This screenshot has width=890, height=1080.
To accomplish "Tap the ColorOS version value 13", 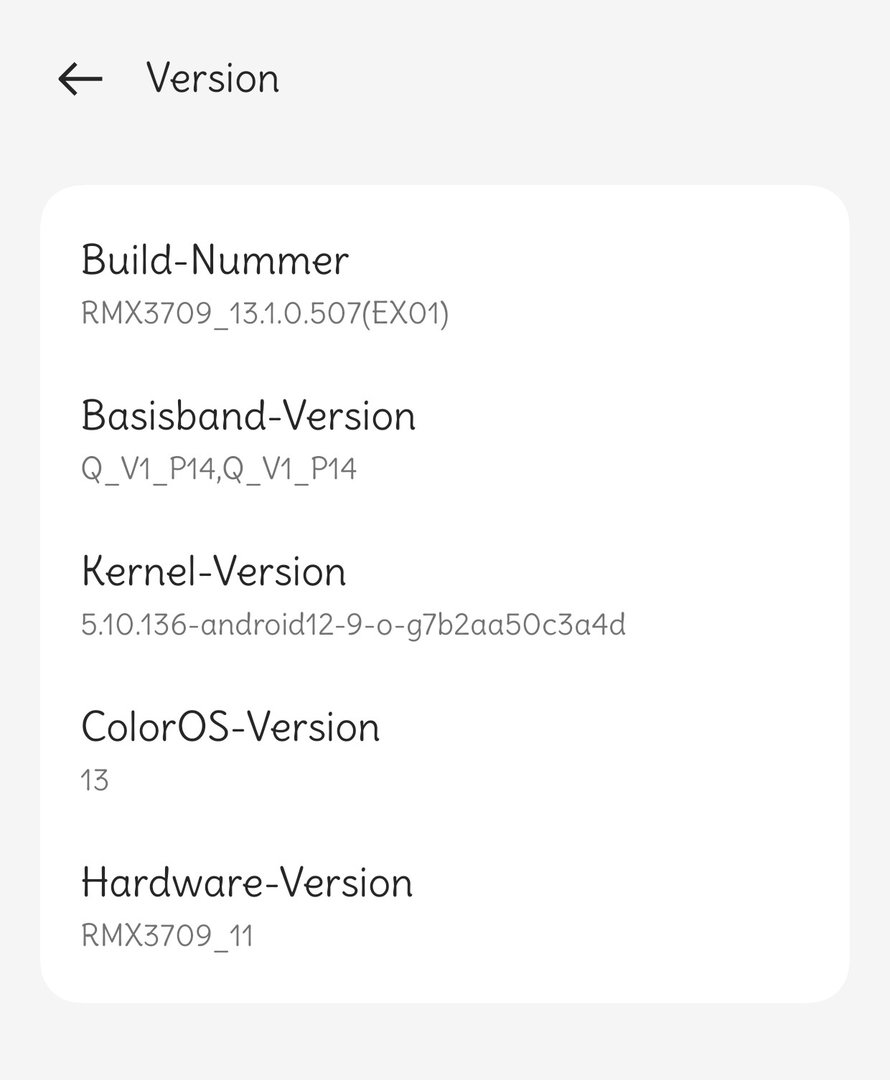I will 95,780.
